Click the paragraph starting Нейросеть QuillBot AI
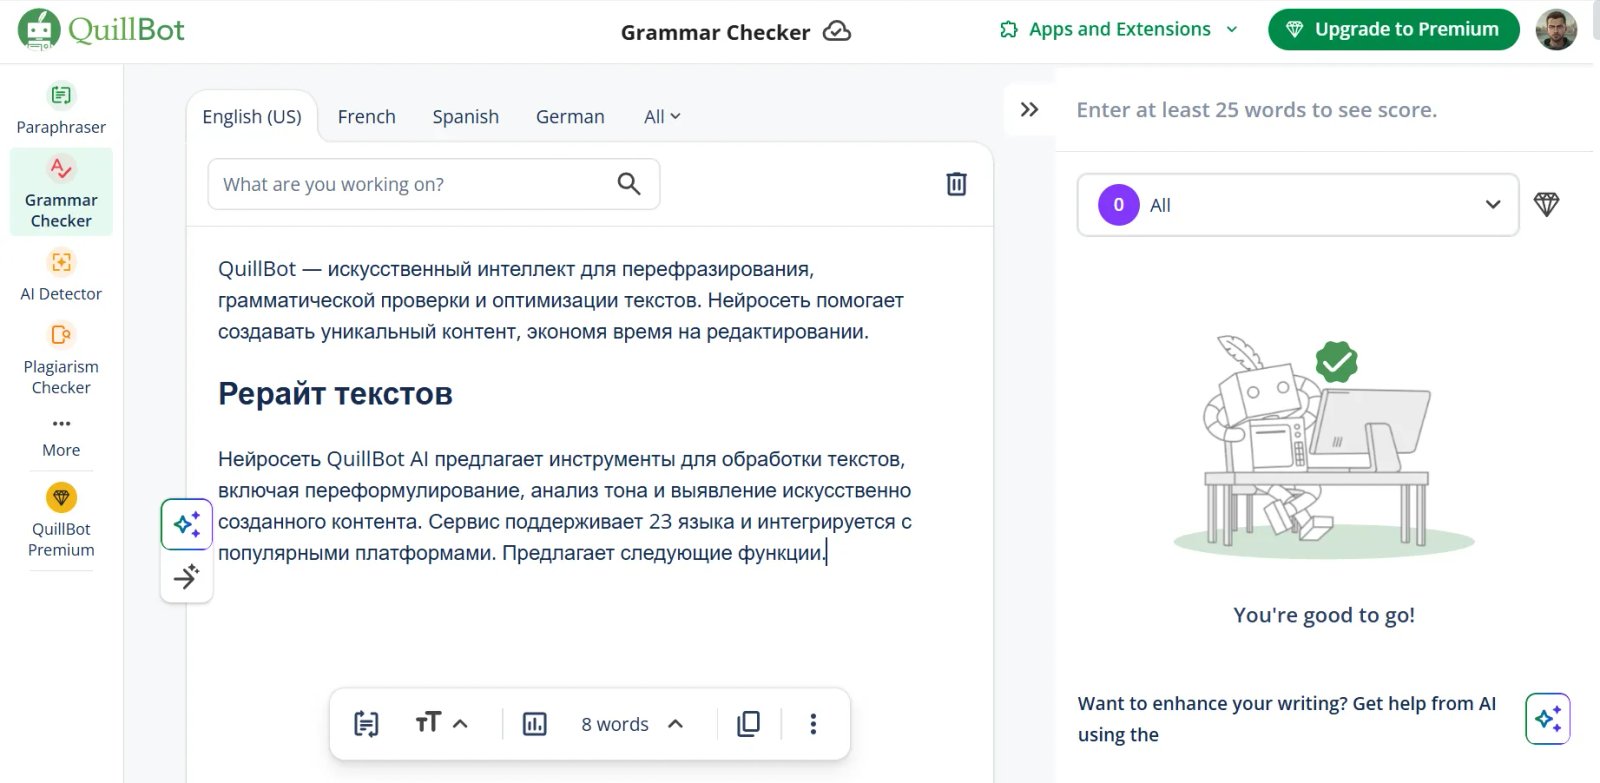Screen dimensions: 1600x783 565,506
